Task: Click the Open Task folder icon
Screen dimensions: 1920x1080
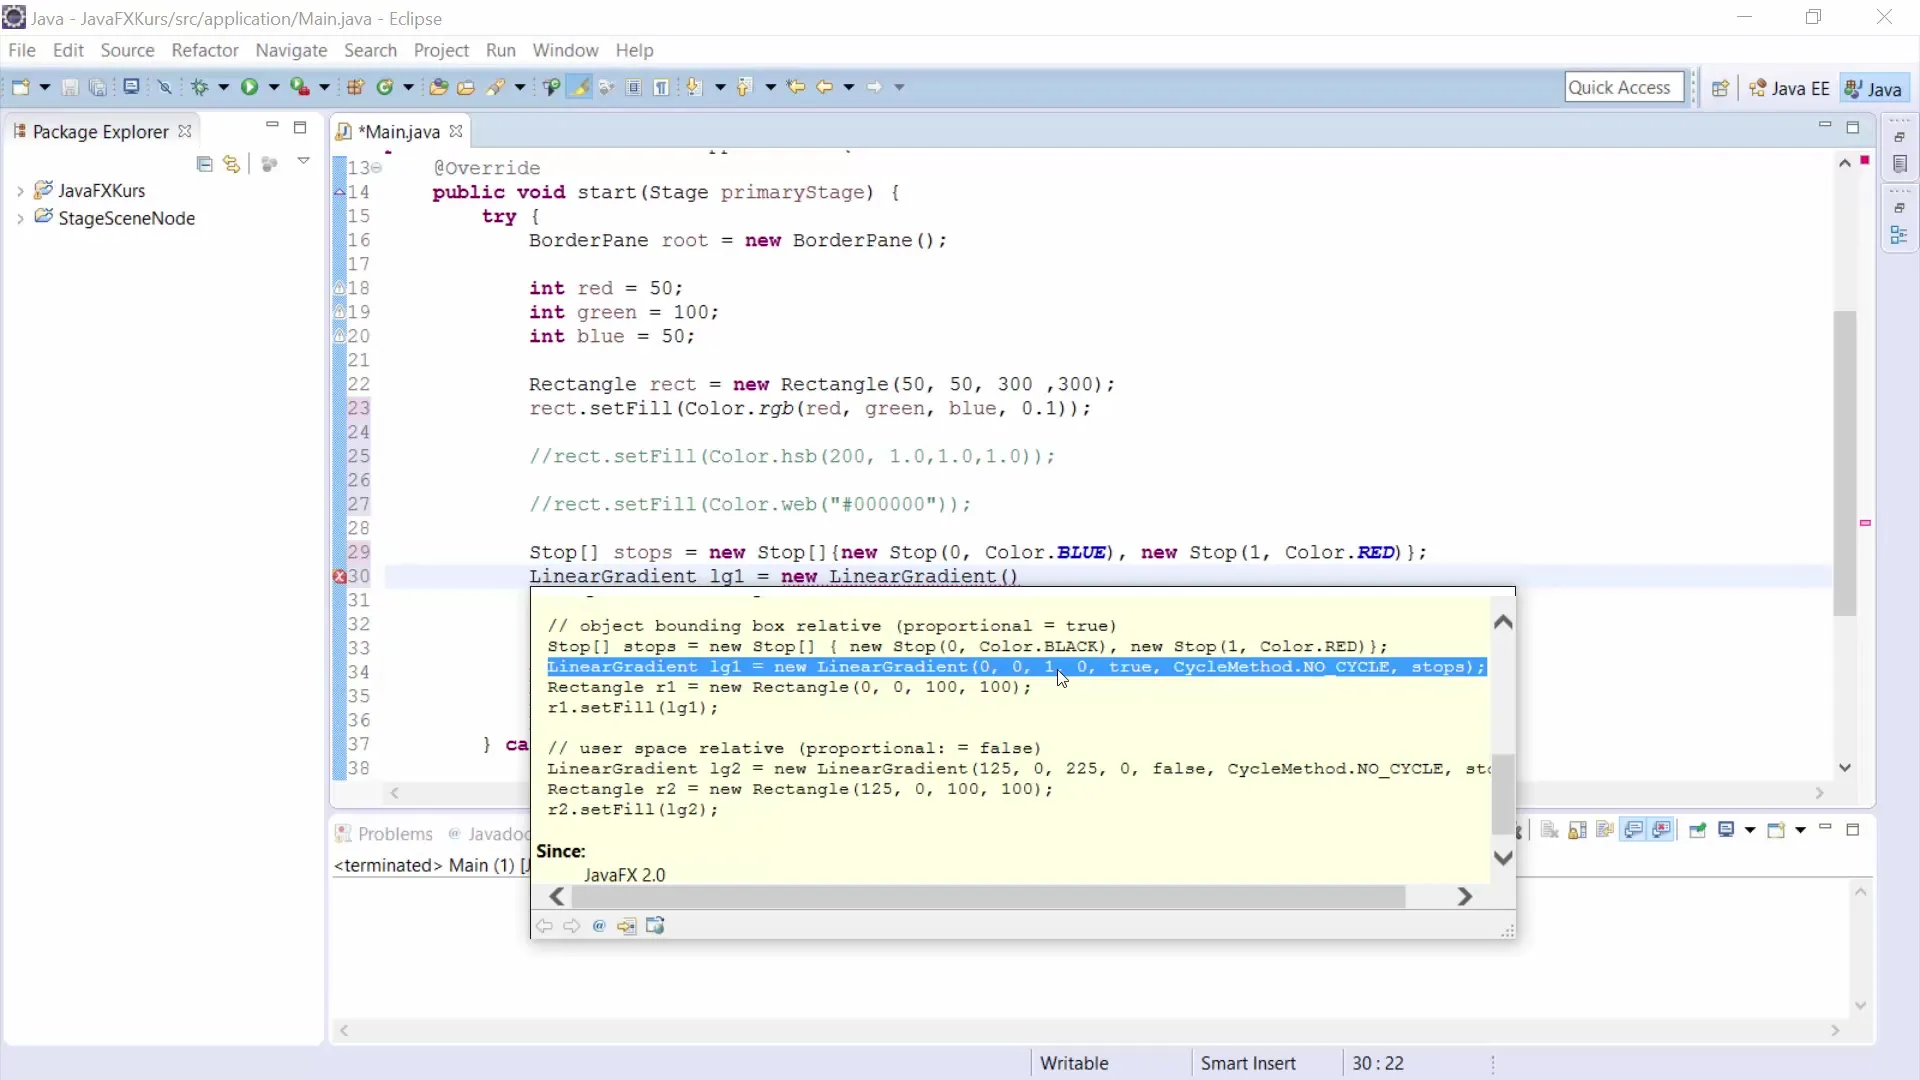Action: point(466,87)
